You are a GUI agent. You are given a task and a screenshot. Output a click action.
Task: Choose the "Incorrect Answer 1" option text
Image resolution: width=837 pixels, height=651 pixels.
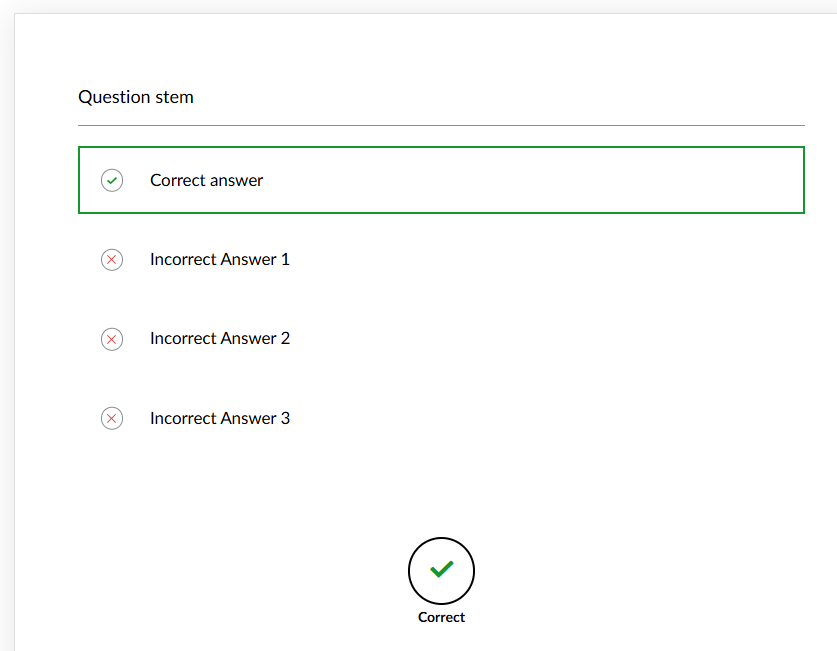[219, 260]
